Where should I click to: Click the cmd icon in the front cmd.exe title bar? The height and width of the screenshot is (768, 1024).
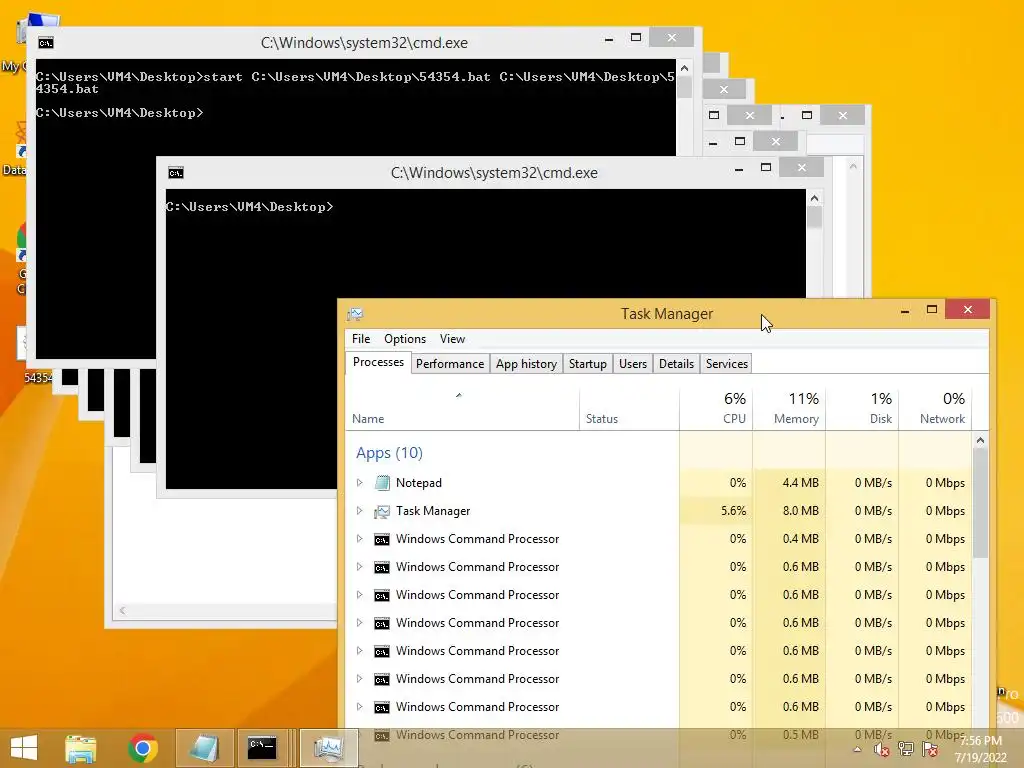click(176, 173)
